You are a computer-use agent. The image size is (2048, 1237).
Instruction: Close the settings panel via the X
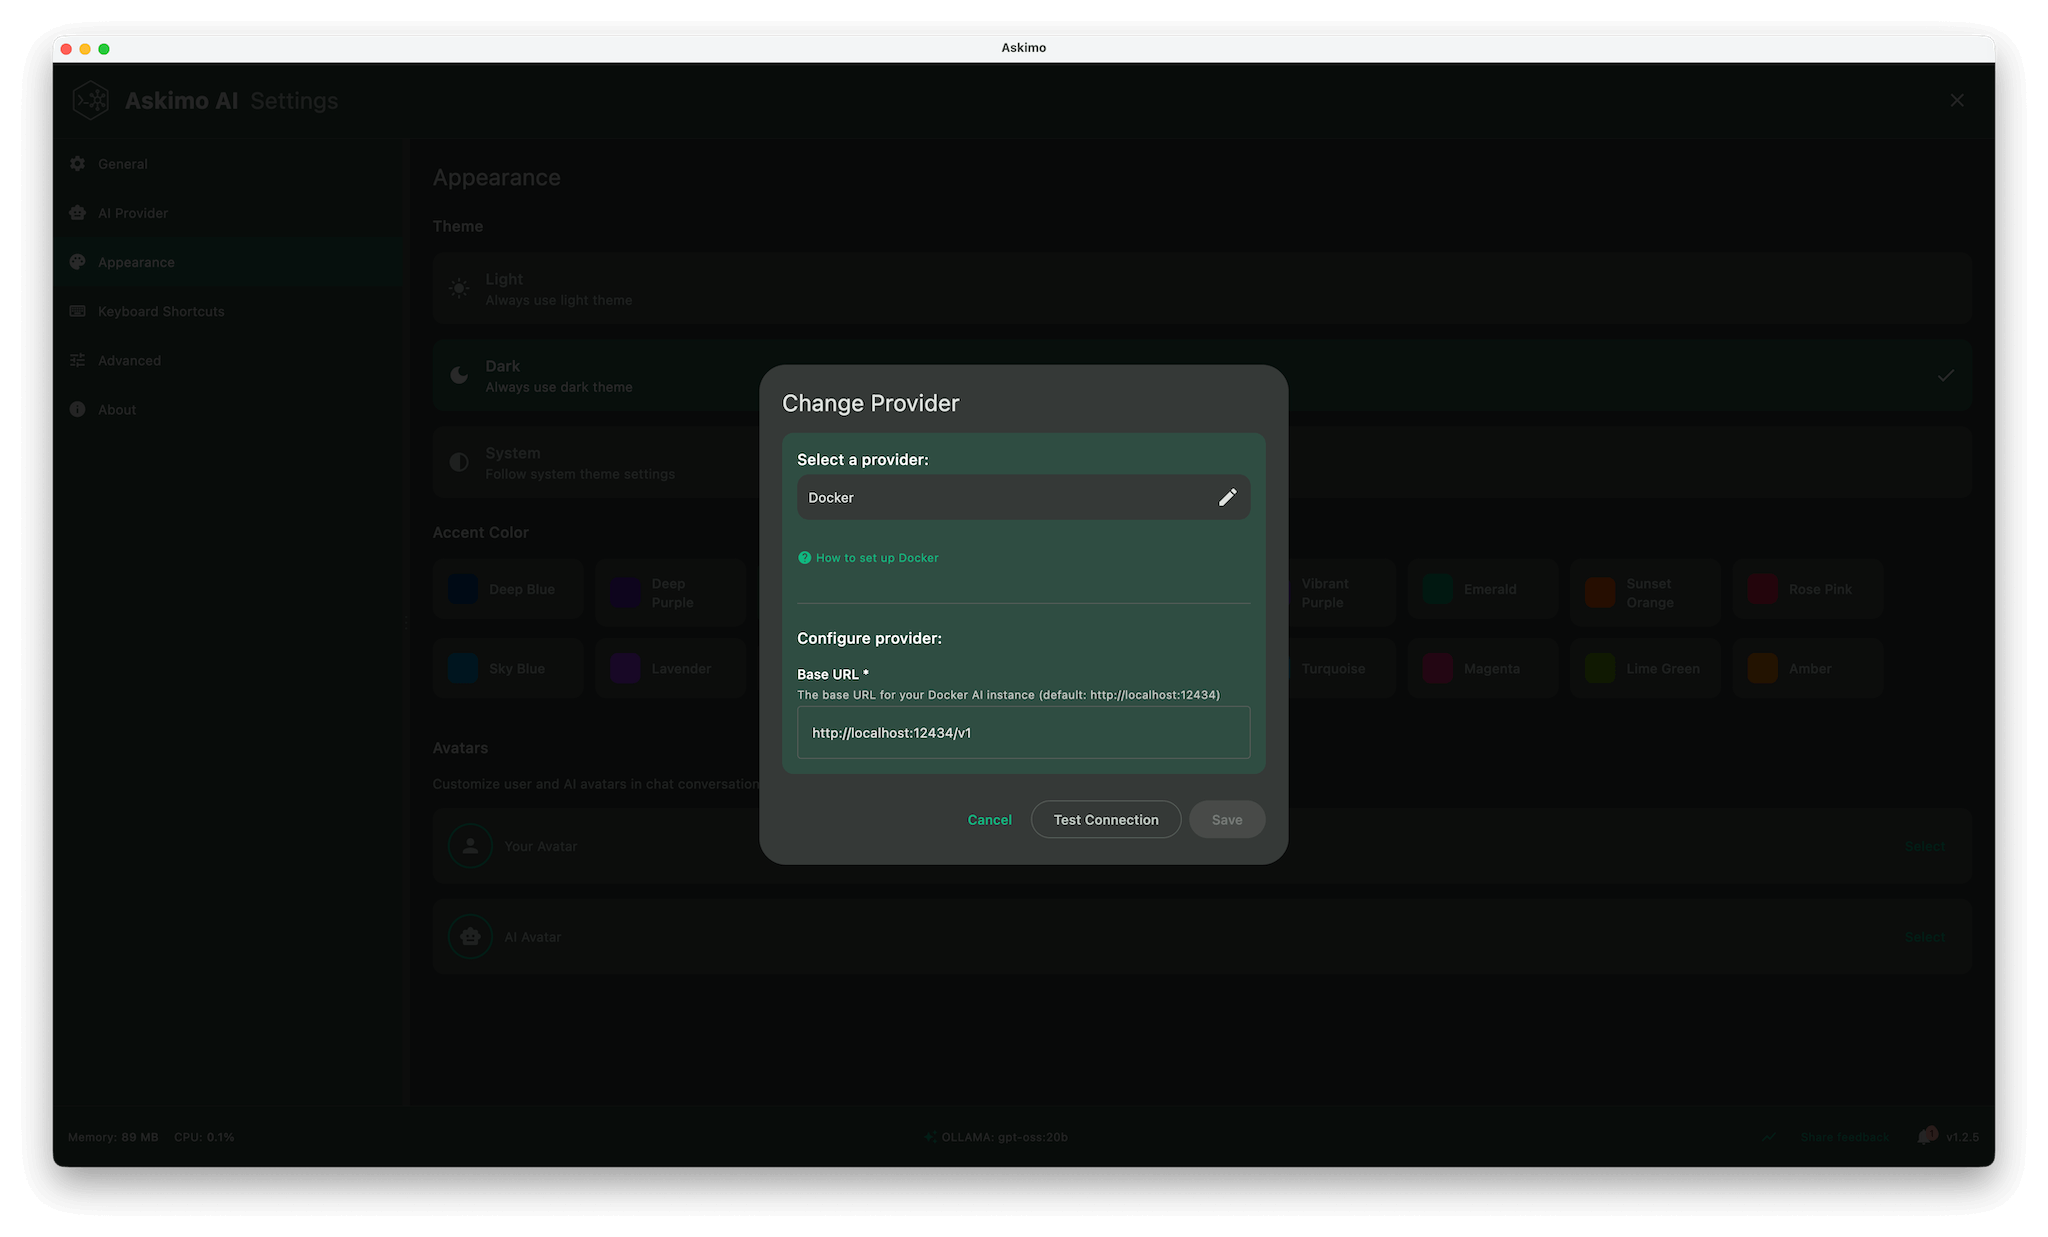point(1956,100)
